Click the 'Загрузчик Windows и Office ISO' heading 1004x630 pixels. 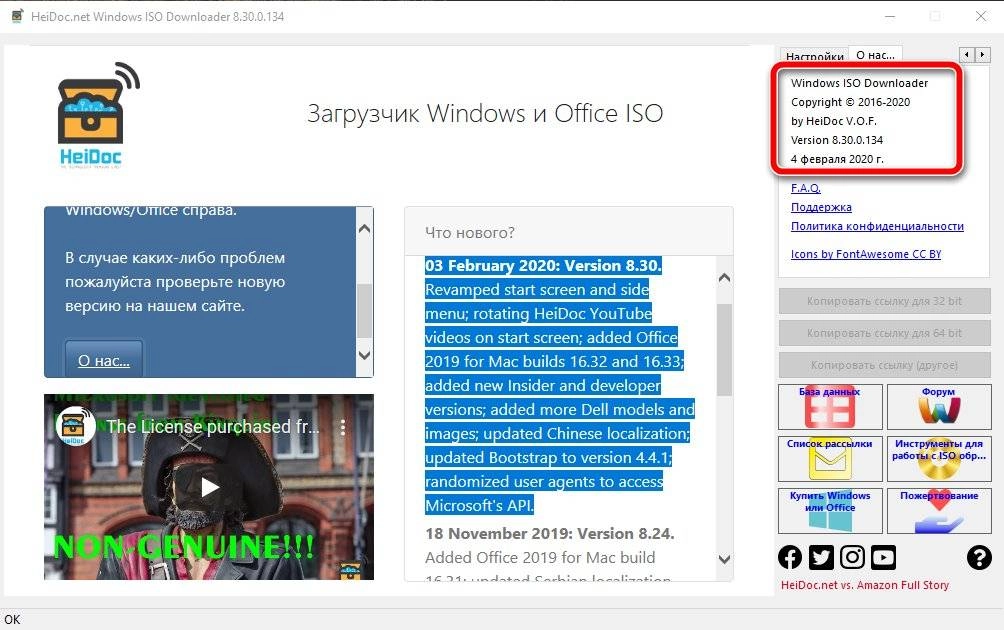(485, 114)
